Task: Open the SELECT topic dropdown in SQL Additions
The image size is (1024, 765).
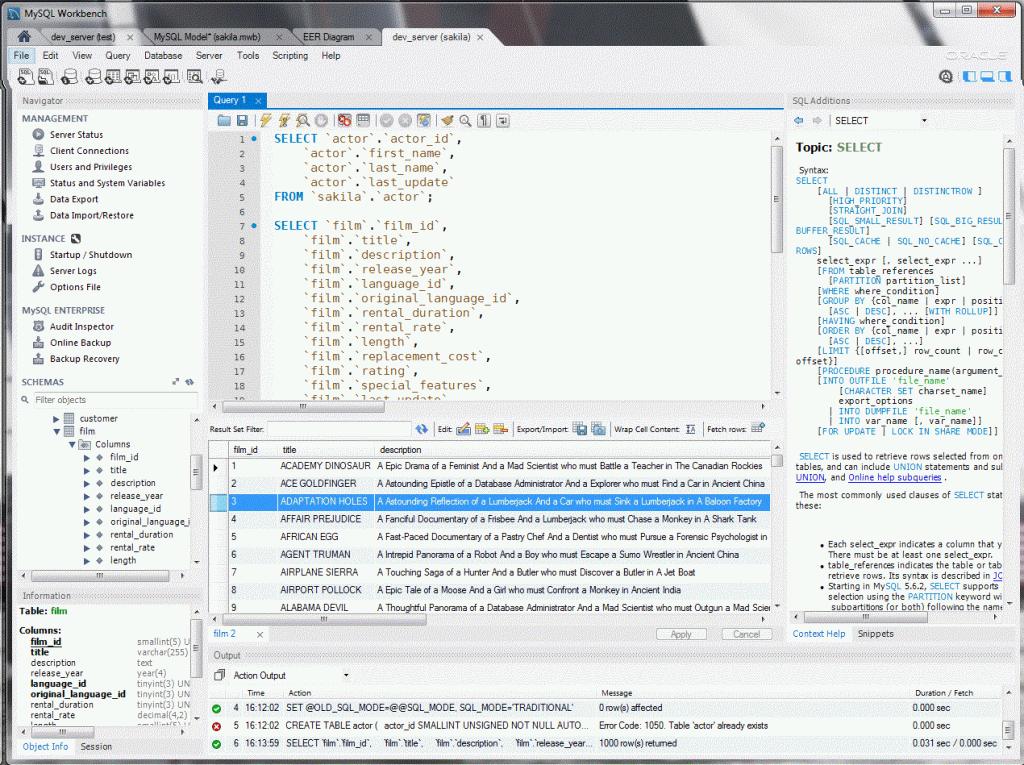Action: click(x=923, y=120)
